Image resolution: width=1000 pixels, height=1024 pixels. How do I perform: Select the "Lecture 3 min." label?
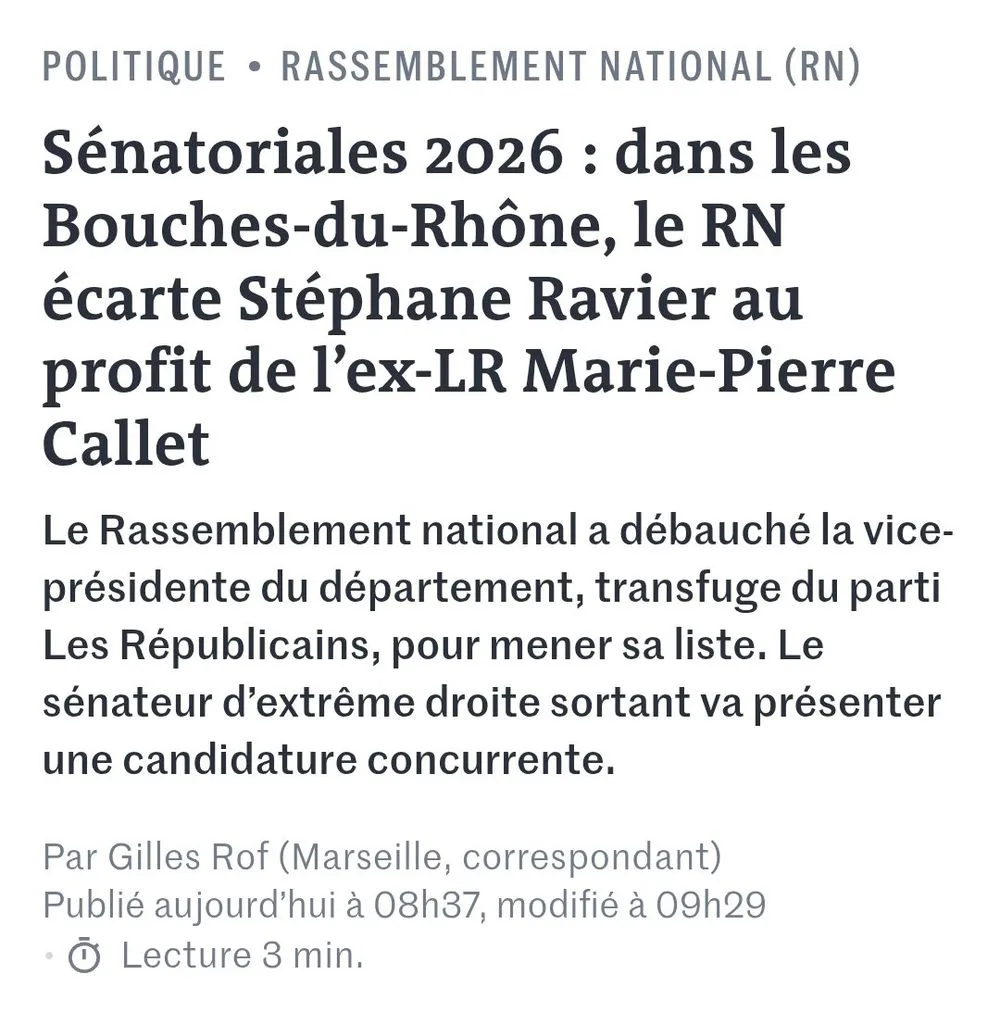tap(242, 955)
